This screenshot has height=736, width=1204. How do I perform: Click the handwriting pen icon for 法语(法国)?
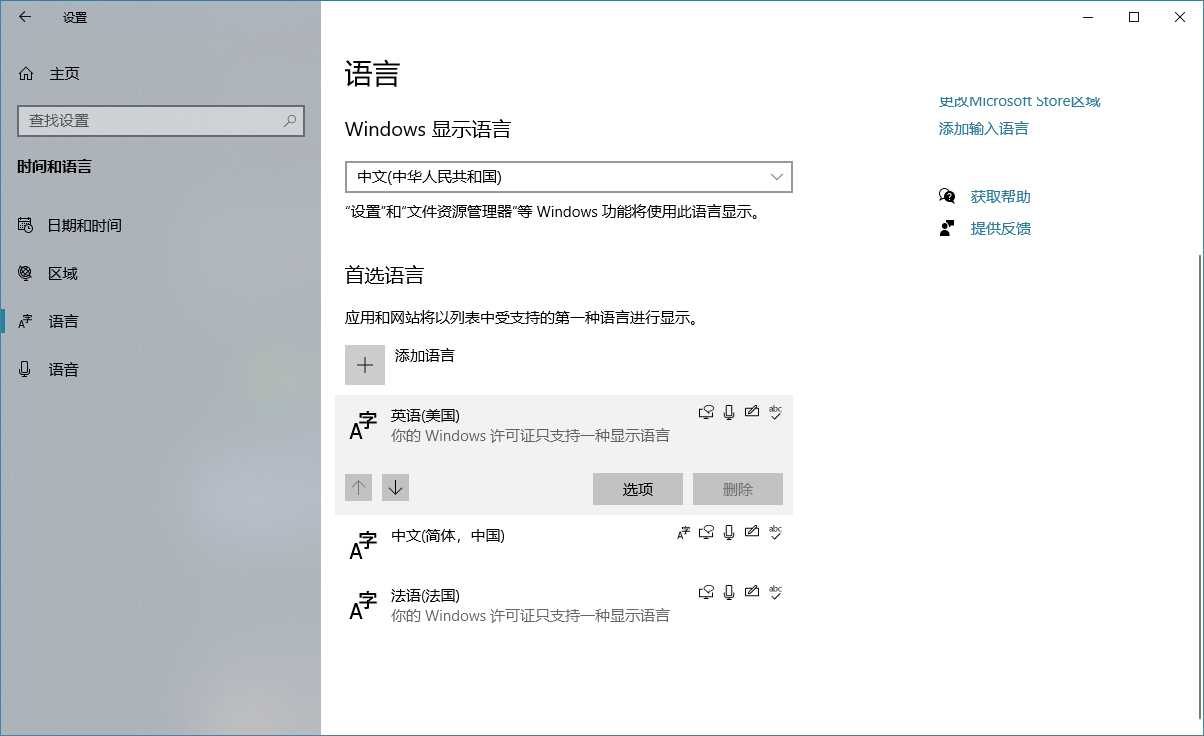(x=752, y=592)
